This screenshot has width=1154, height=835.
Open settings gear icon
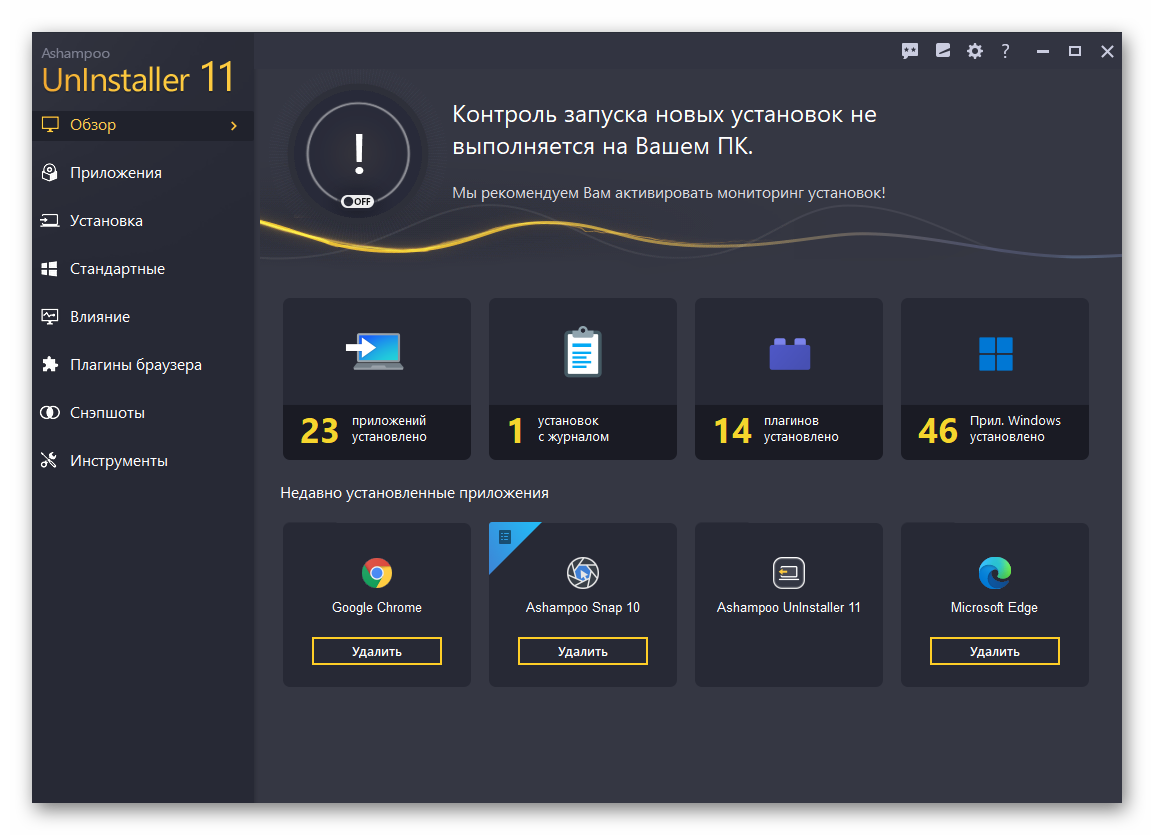click(974, 51)
